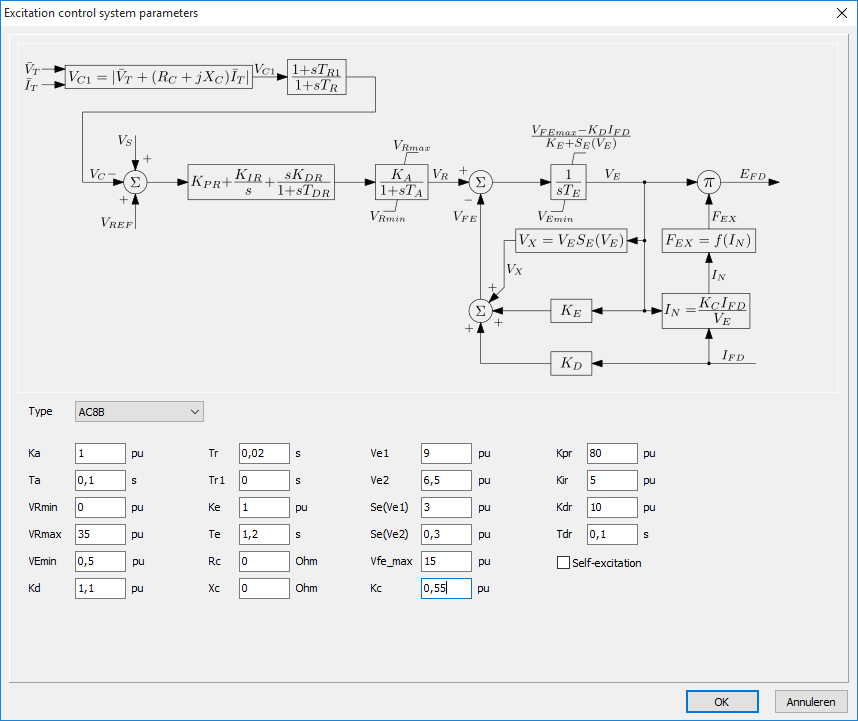Select the Kpr input field
This screenshot has width=858, height=721.
[611, 453]
